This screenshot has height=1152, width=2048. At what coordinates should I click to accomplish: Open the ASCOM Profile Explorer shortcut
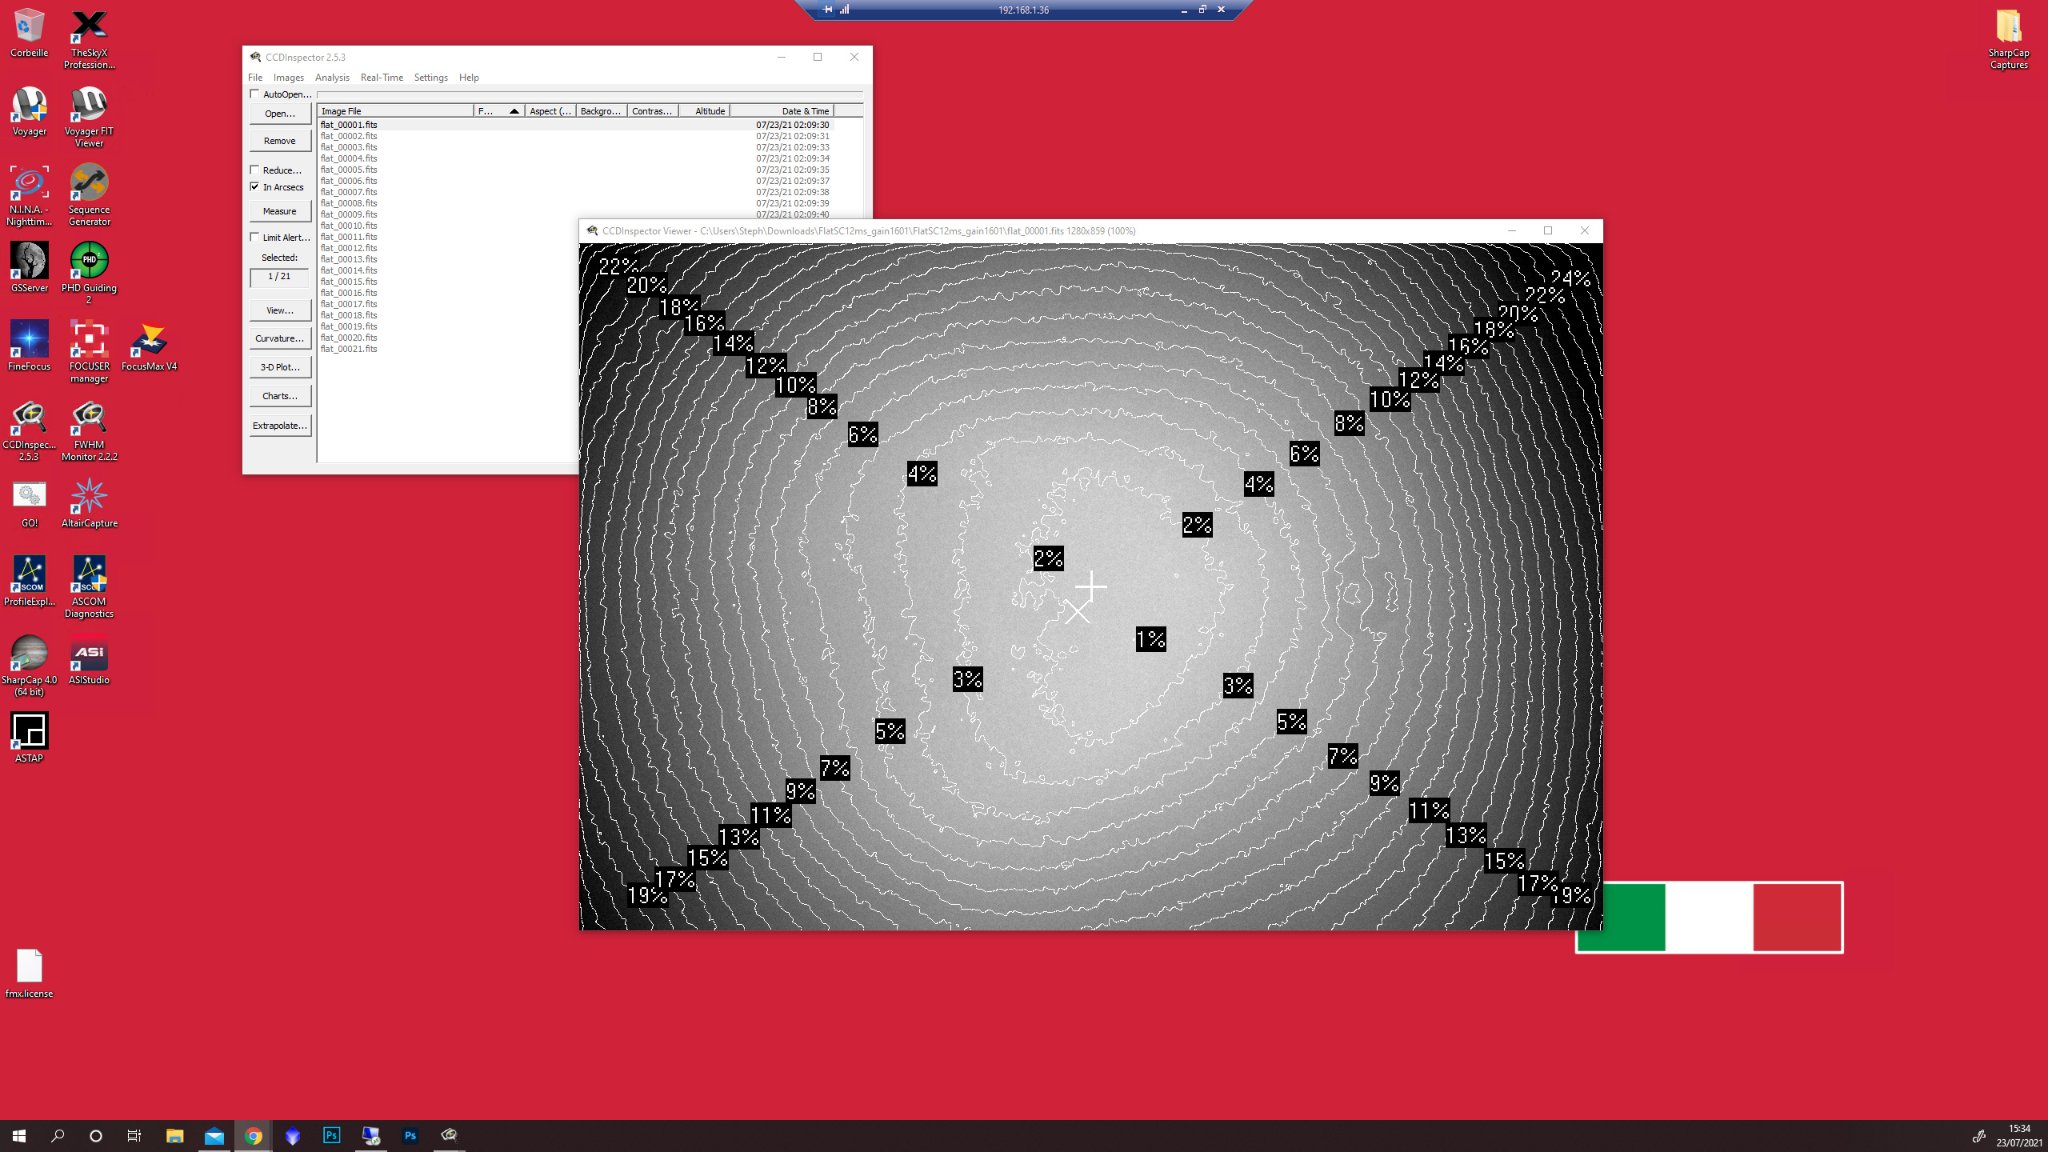[x=29, y=581]
